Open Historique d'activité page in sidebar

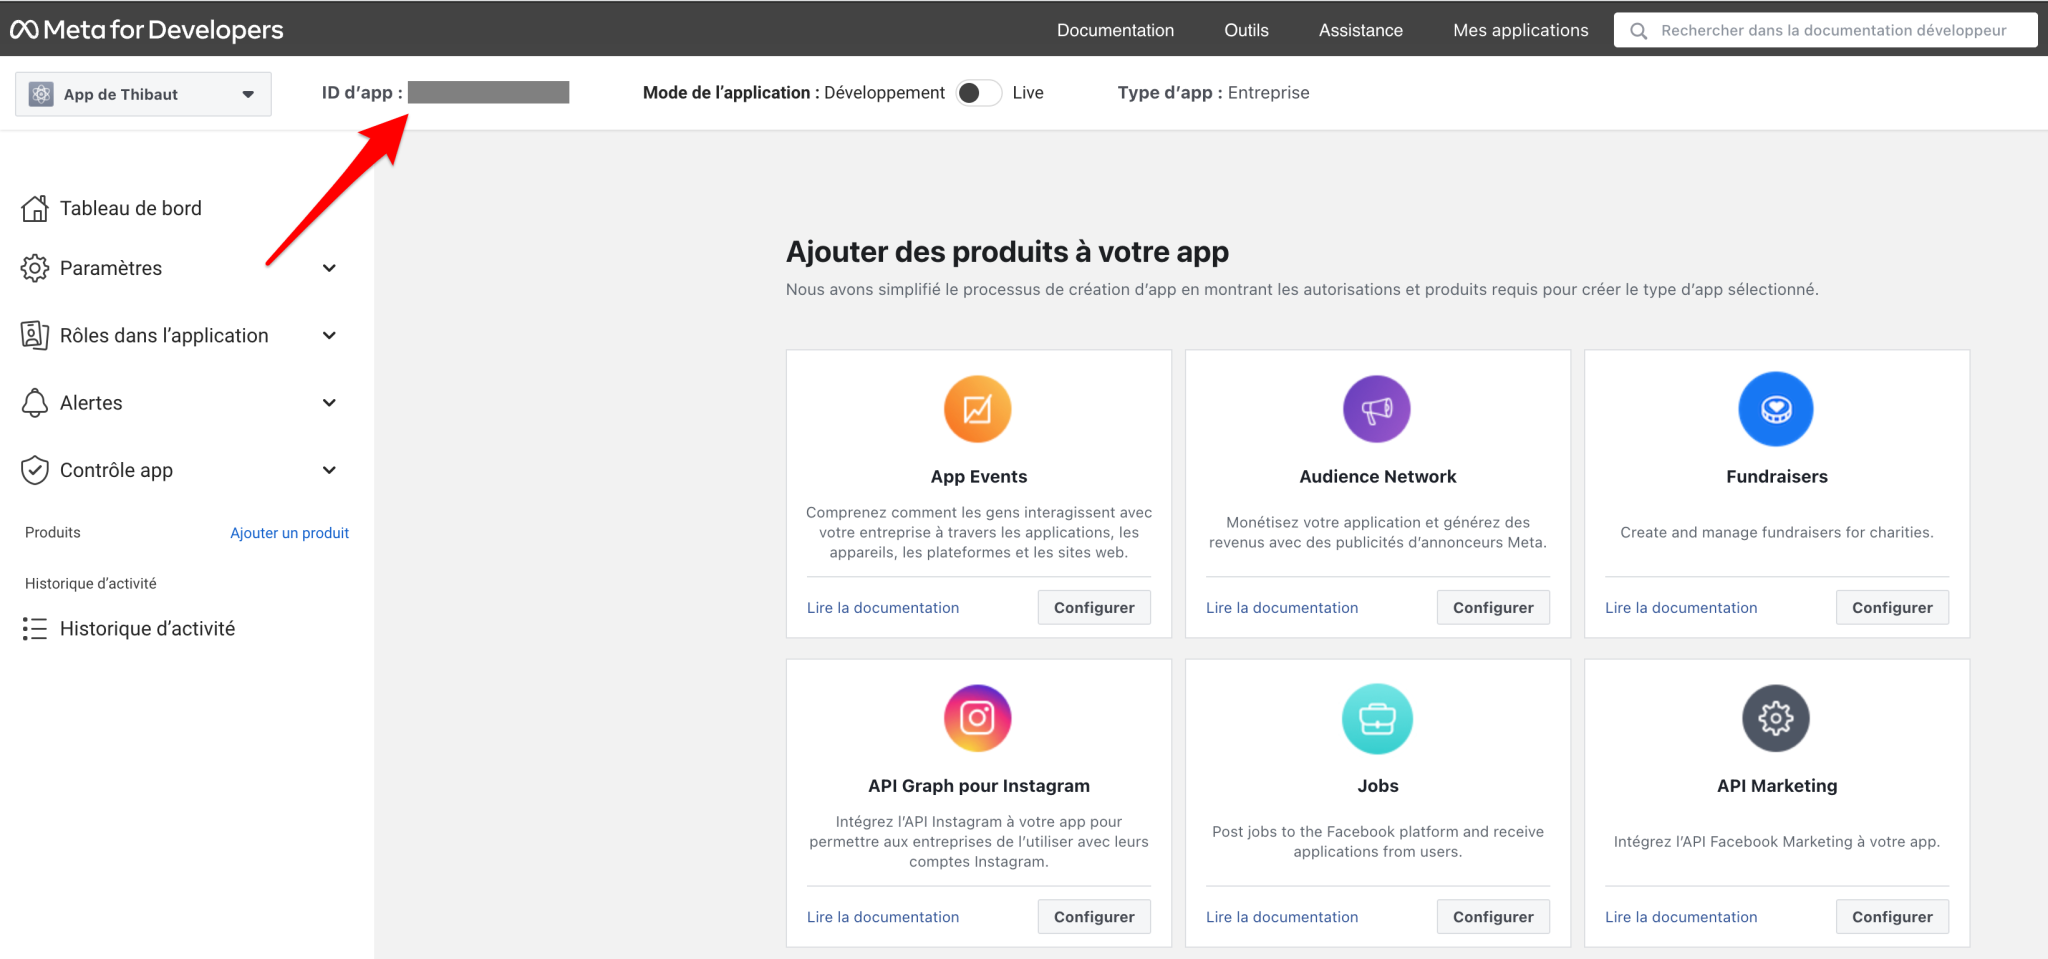tap(147, 628)
